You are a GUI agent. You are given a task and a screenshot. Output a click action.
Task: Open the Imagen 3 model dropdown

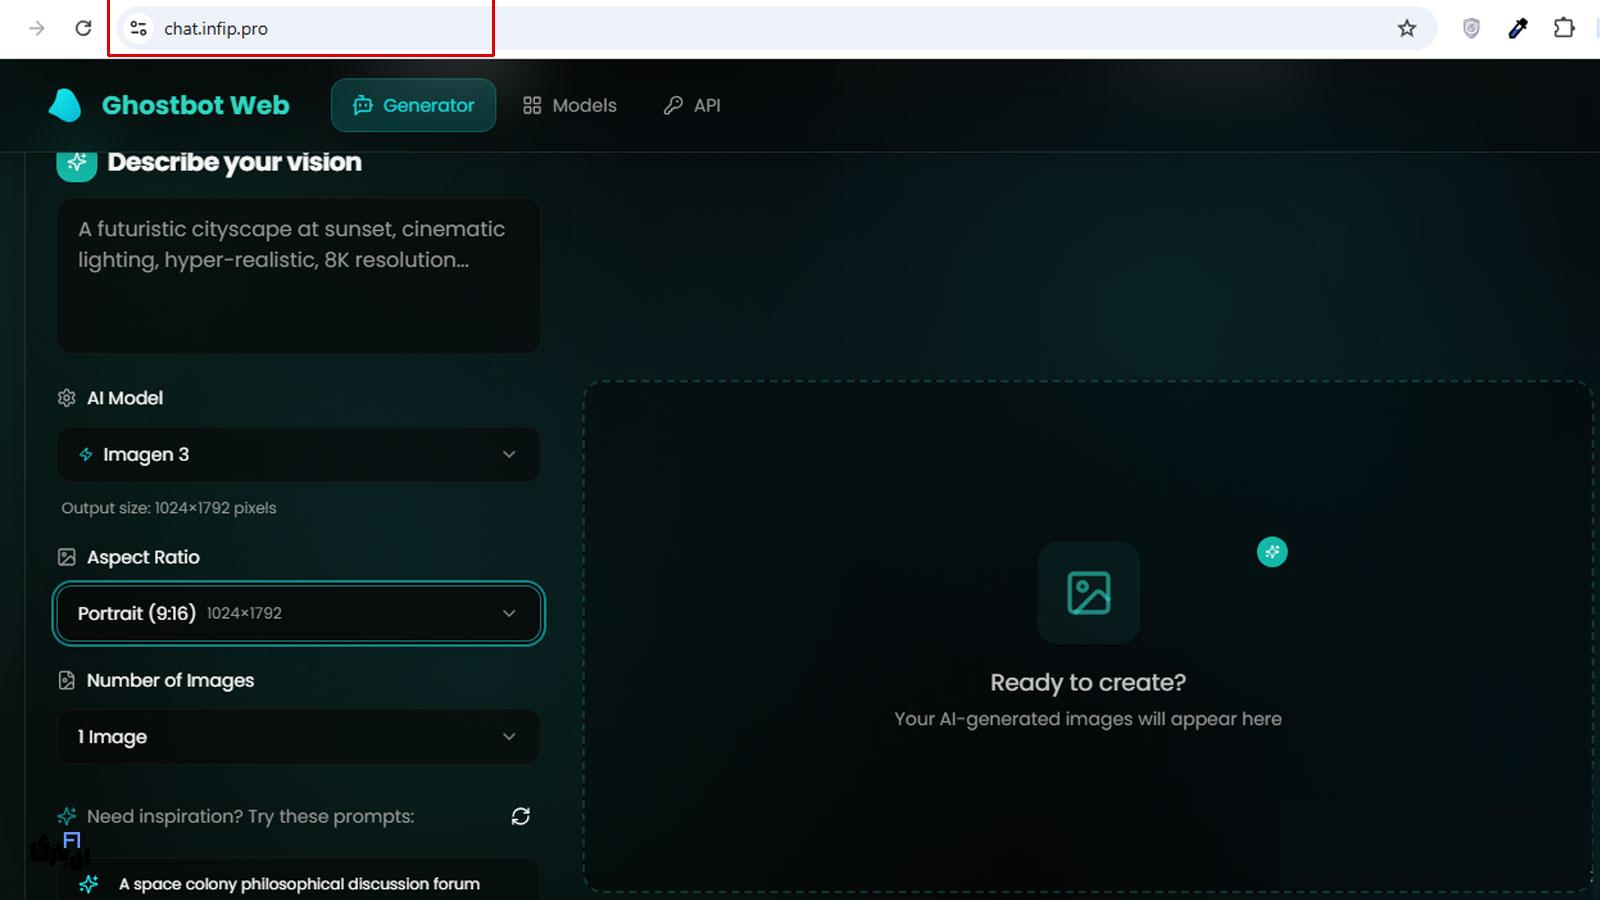(x=297, y=454)
